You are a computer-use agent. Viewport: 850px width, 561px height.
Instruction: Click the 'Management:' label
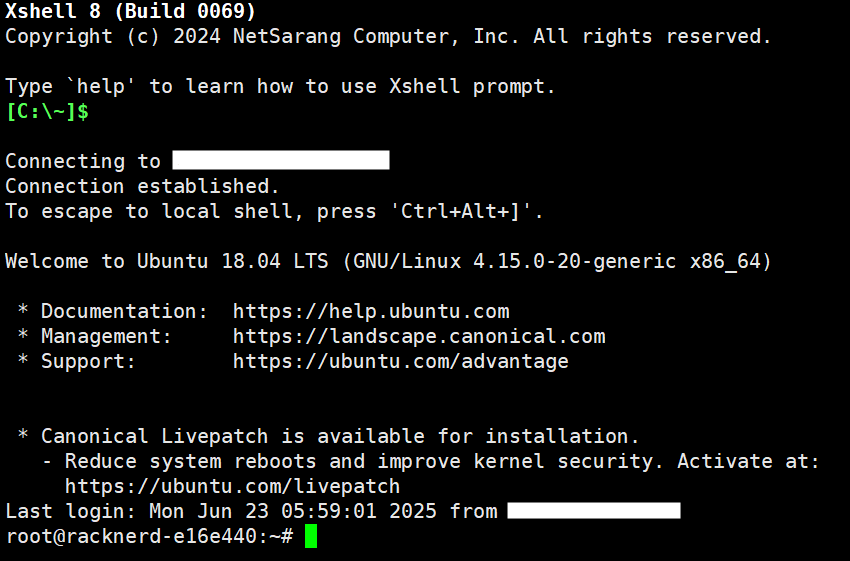coord(106,337)
